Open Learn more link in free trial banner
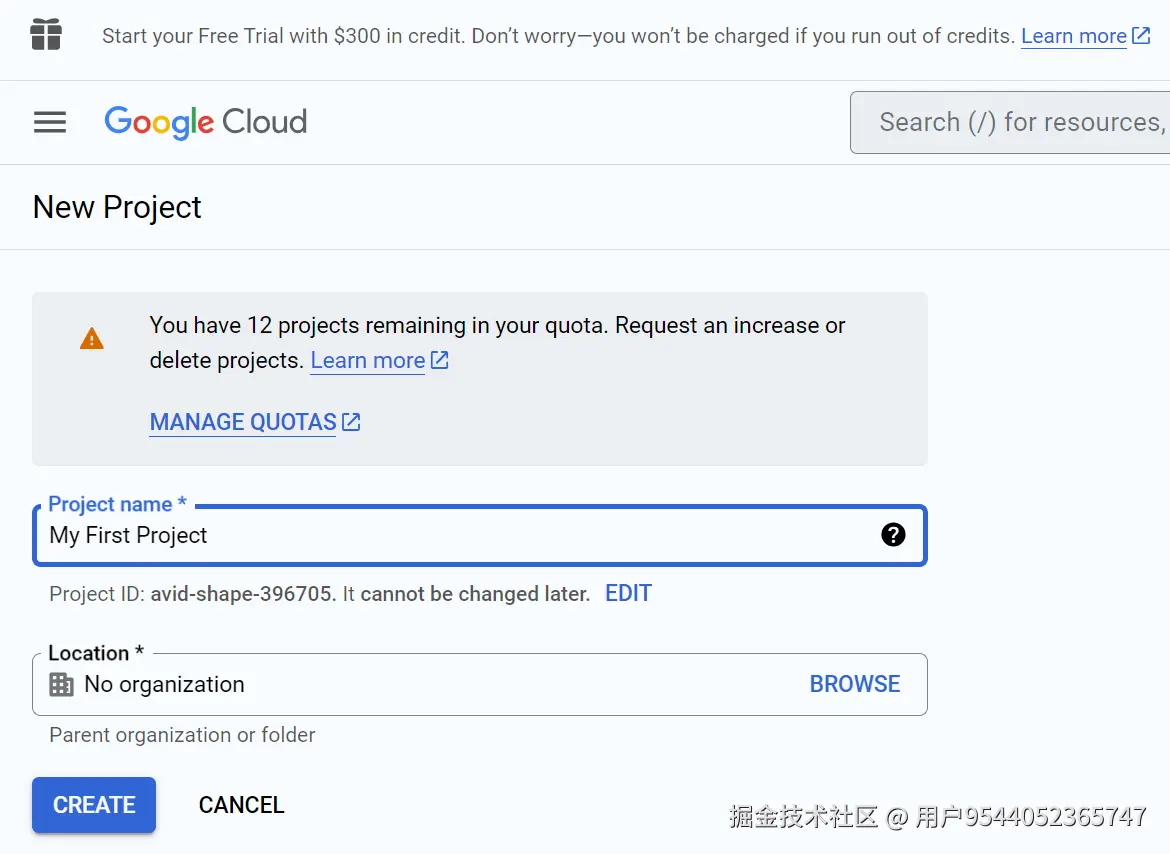 [x=1073, y=36]
